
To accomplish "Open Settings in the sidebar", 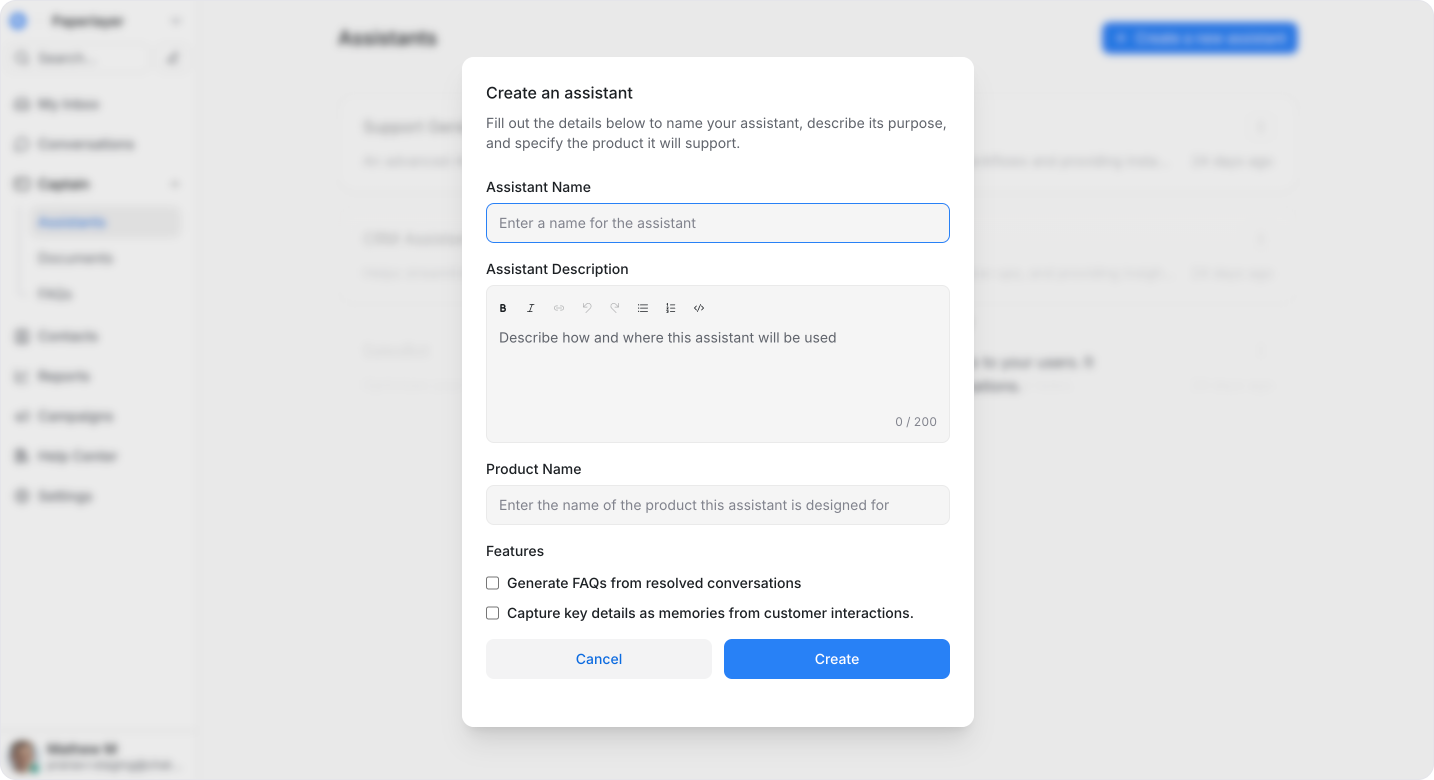I will point(65,496).
